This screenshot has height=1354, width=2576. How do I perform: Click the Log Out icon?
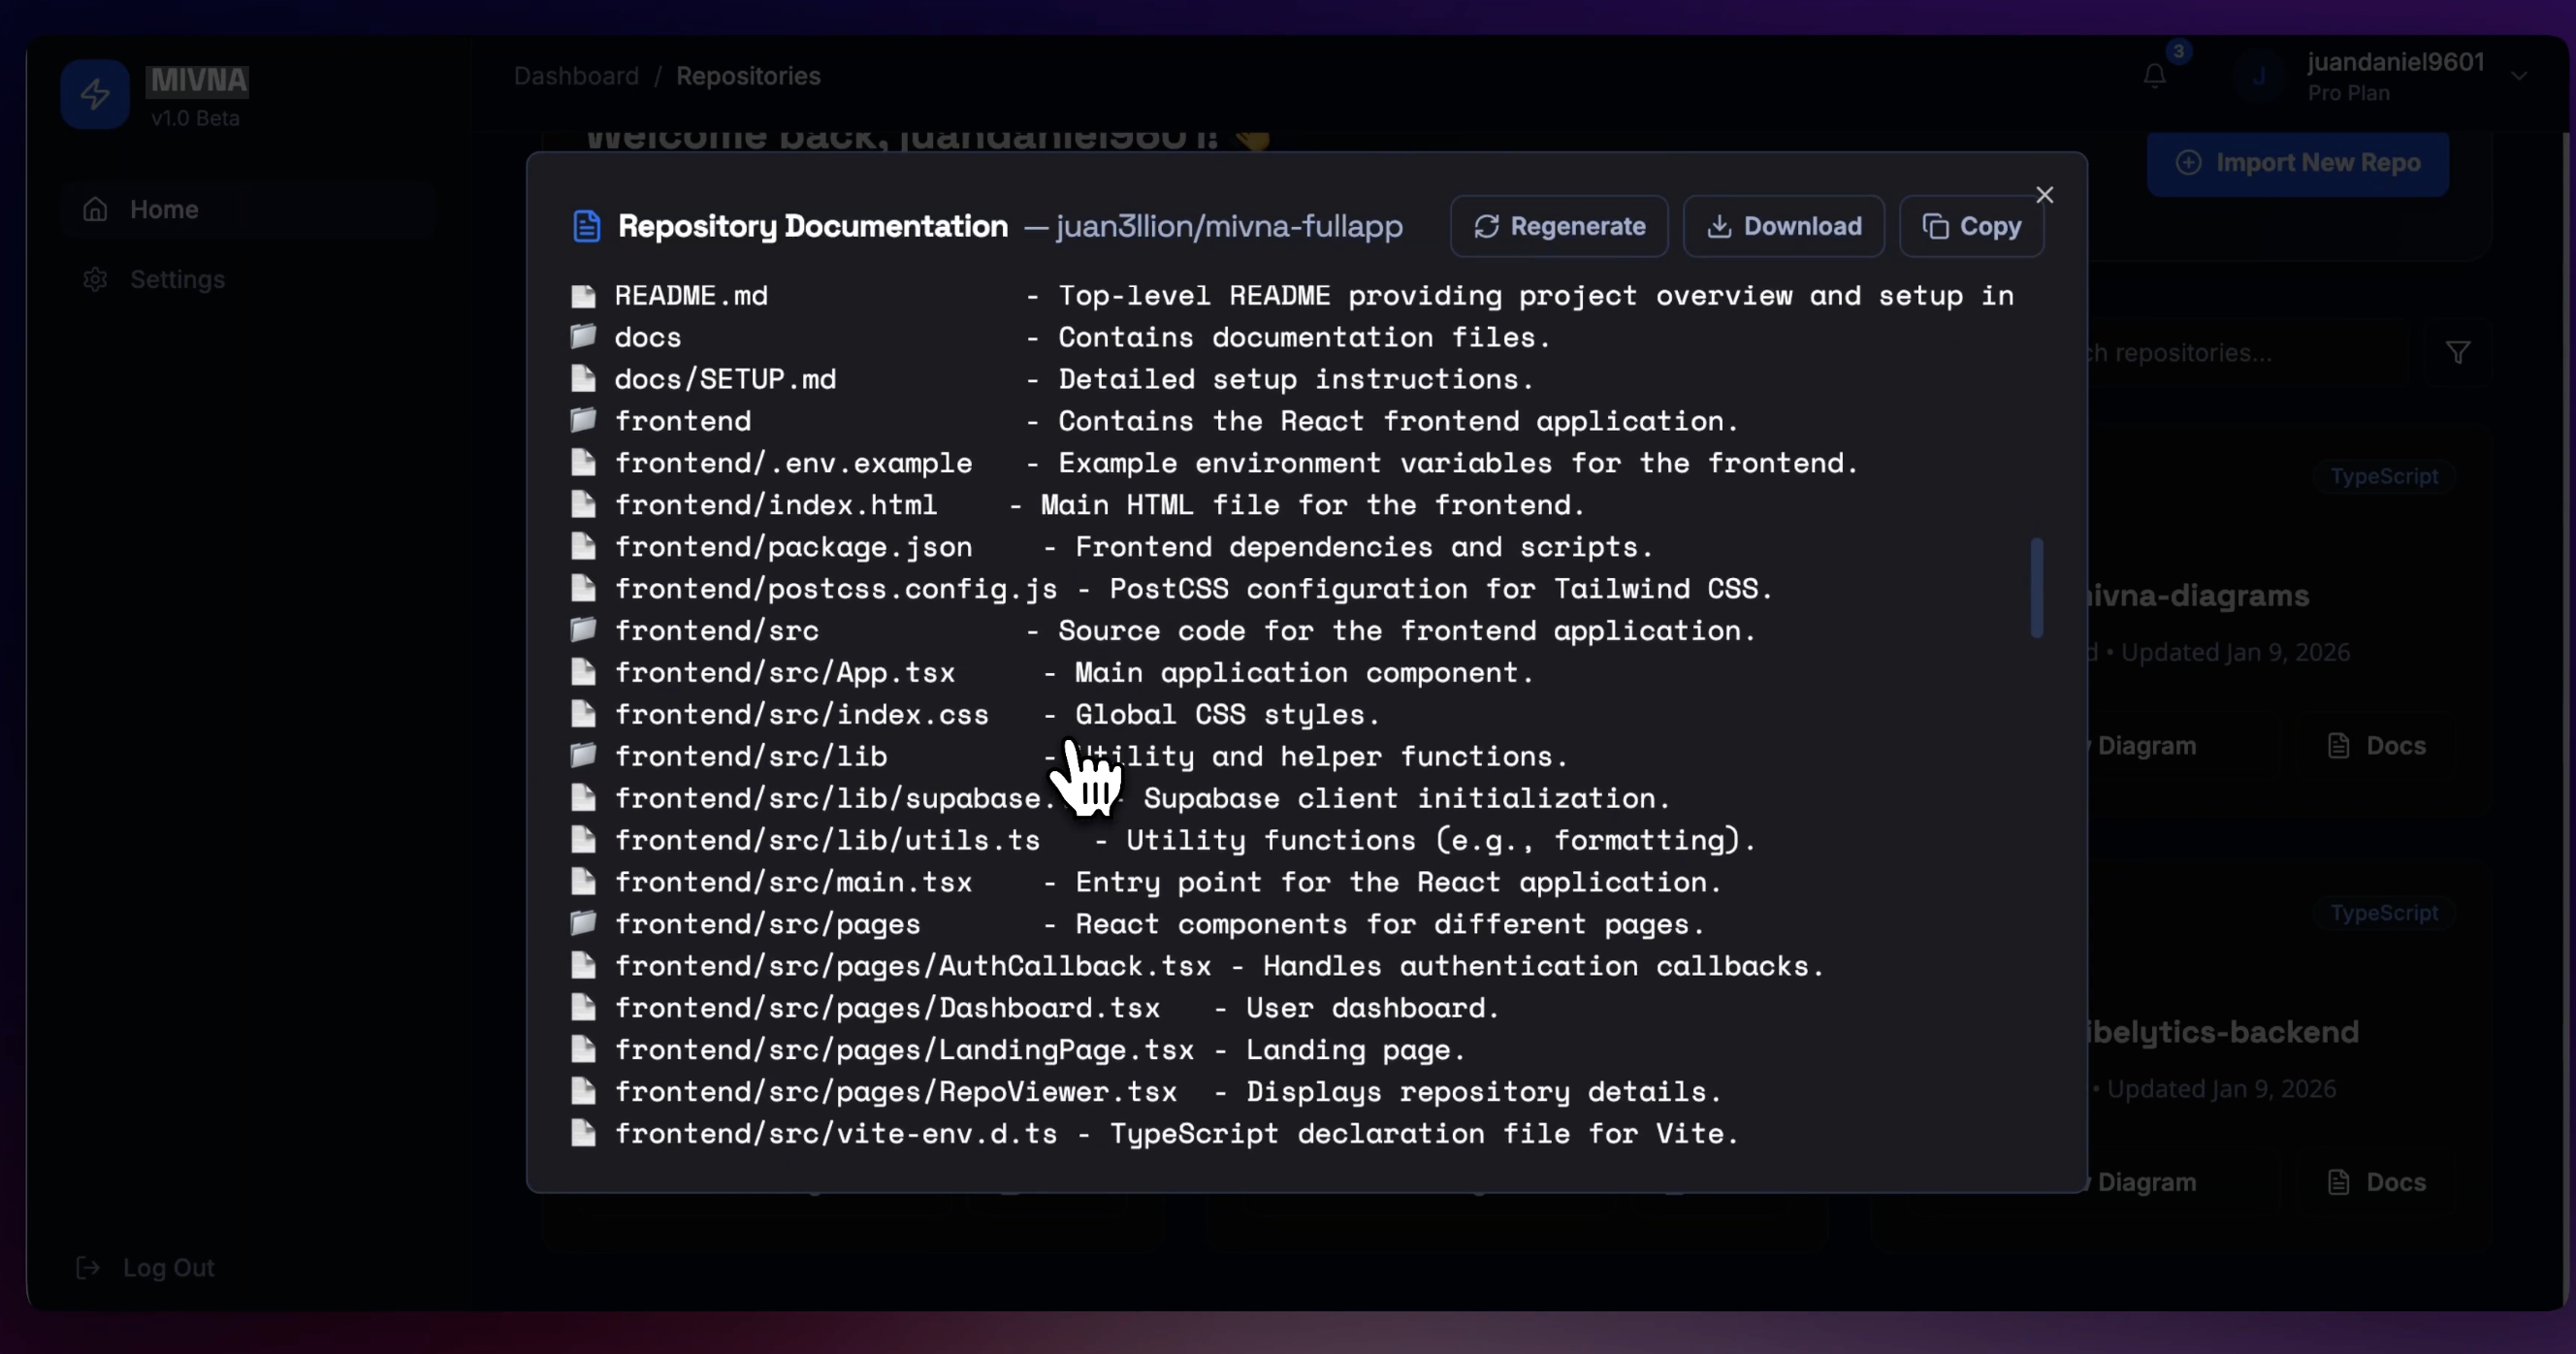click(88, 1267)
